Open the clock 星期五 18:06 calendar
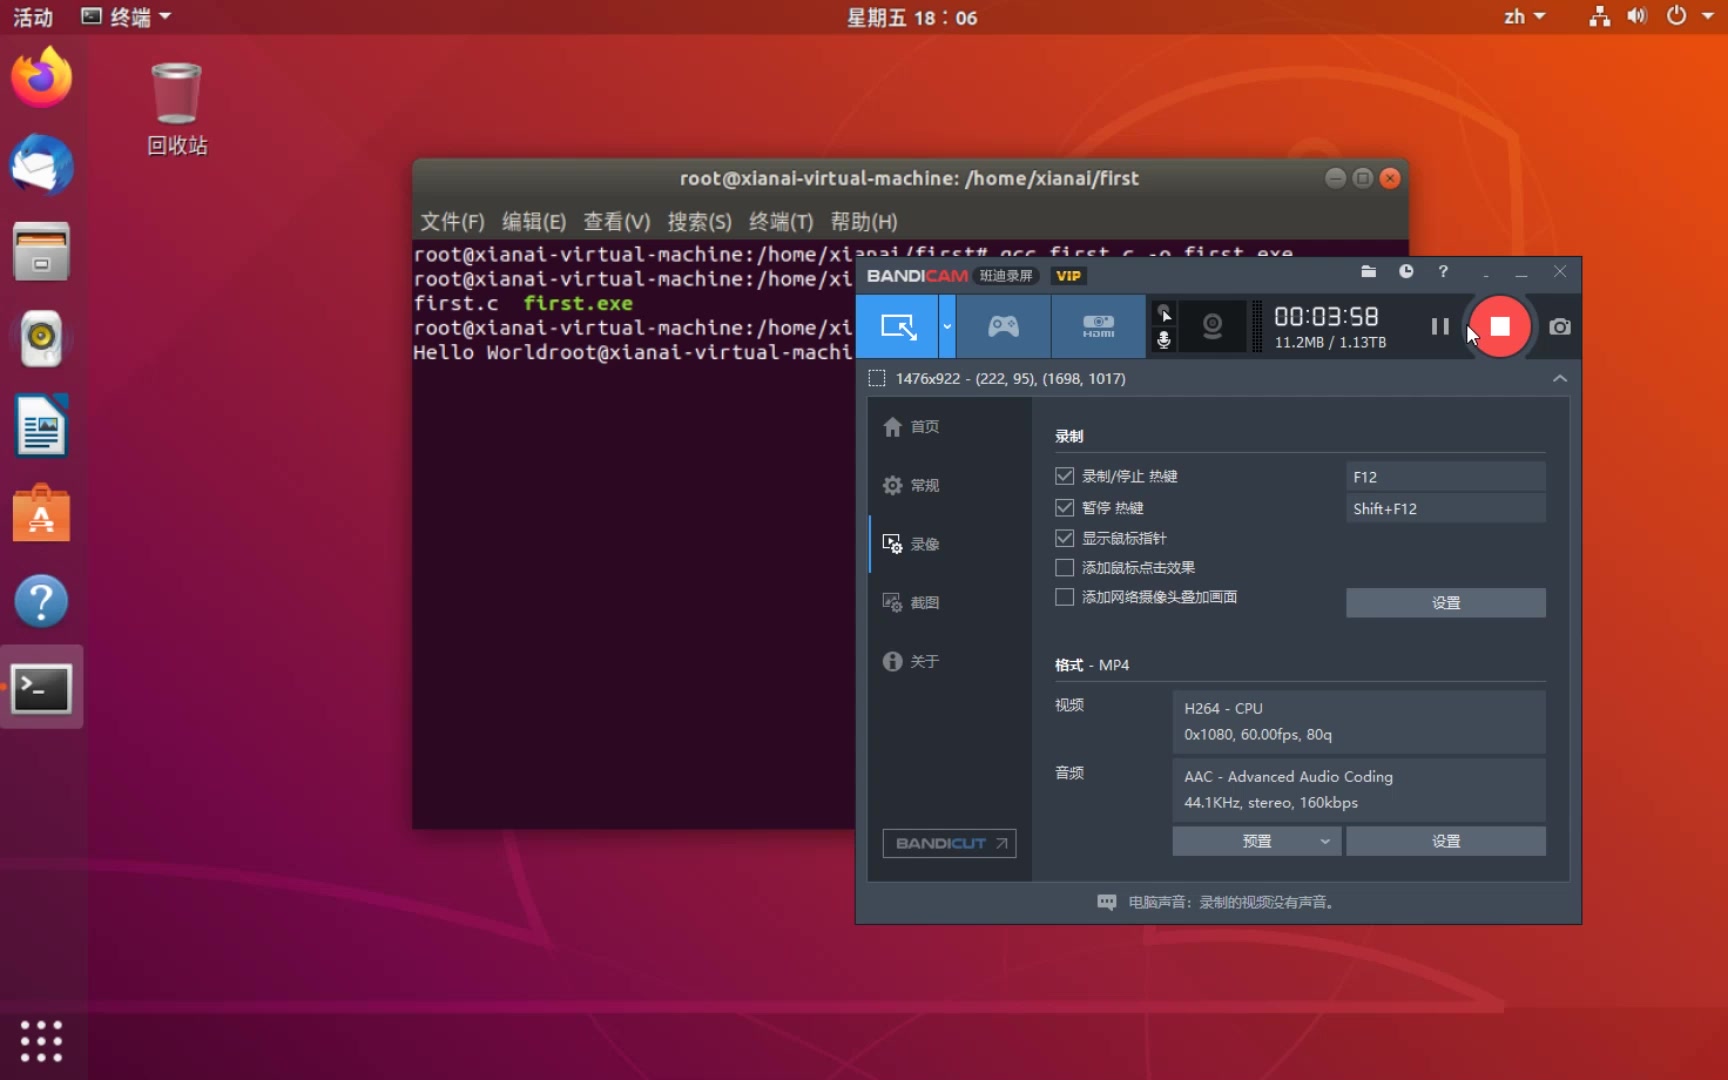Image resolution: width=1728 pixels, height=1080 pixels. click(911, 17)
